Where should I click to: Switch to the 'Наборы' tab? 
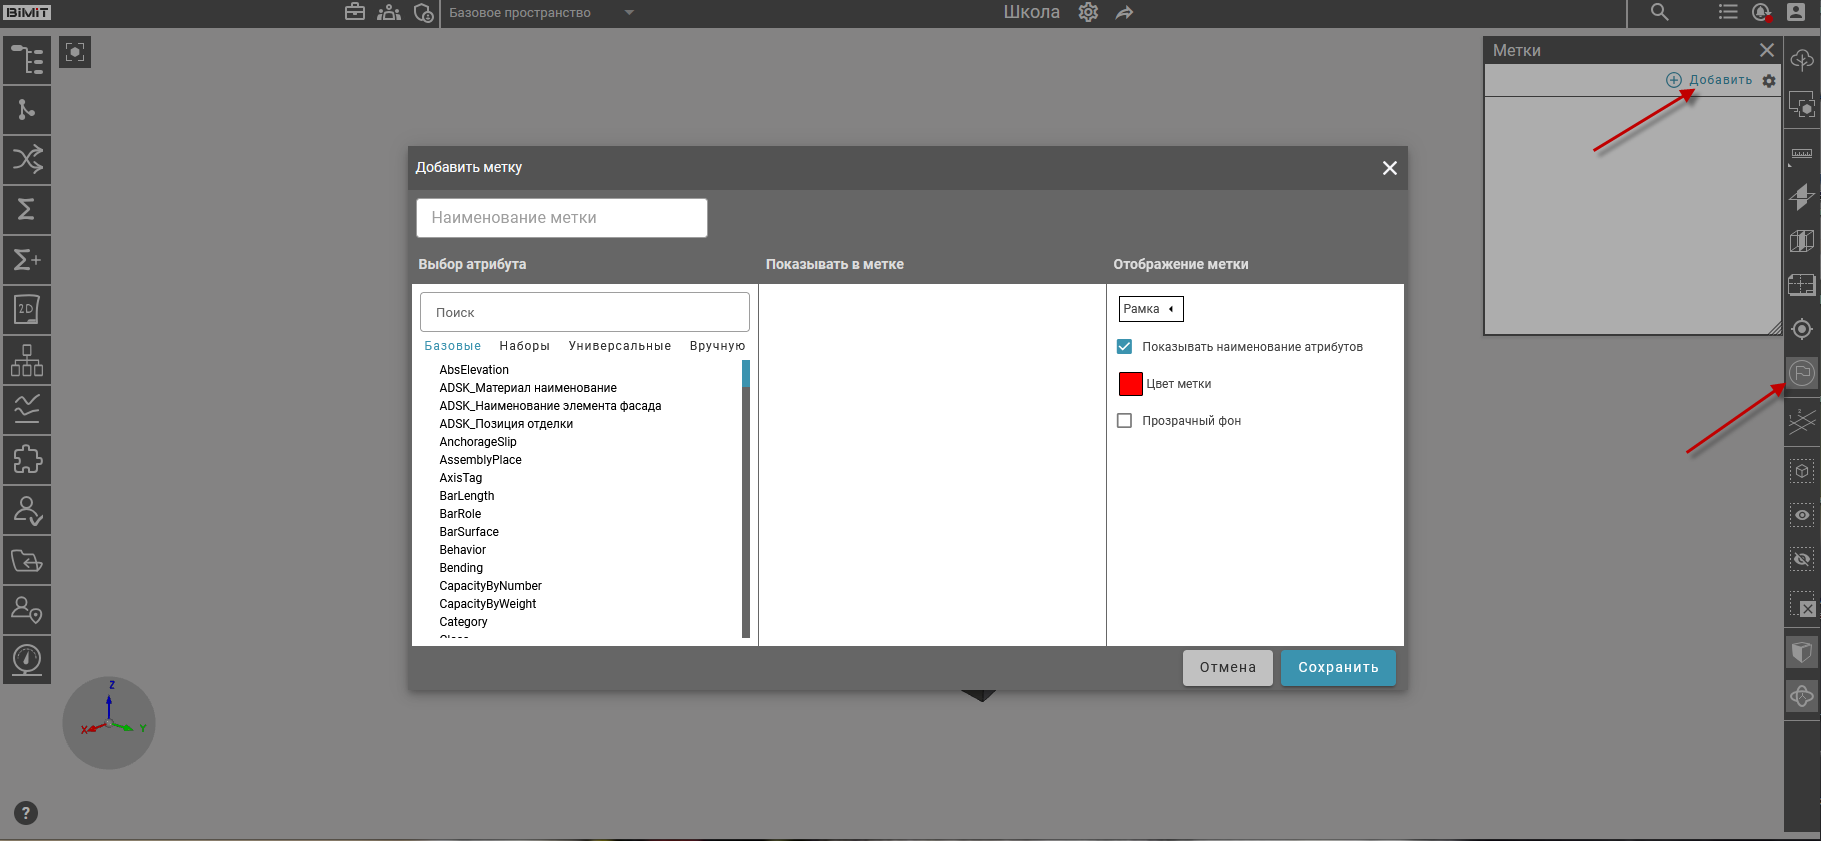(524, 346)
